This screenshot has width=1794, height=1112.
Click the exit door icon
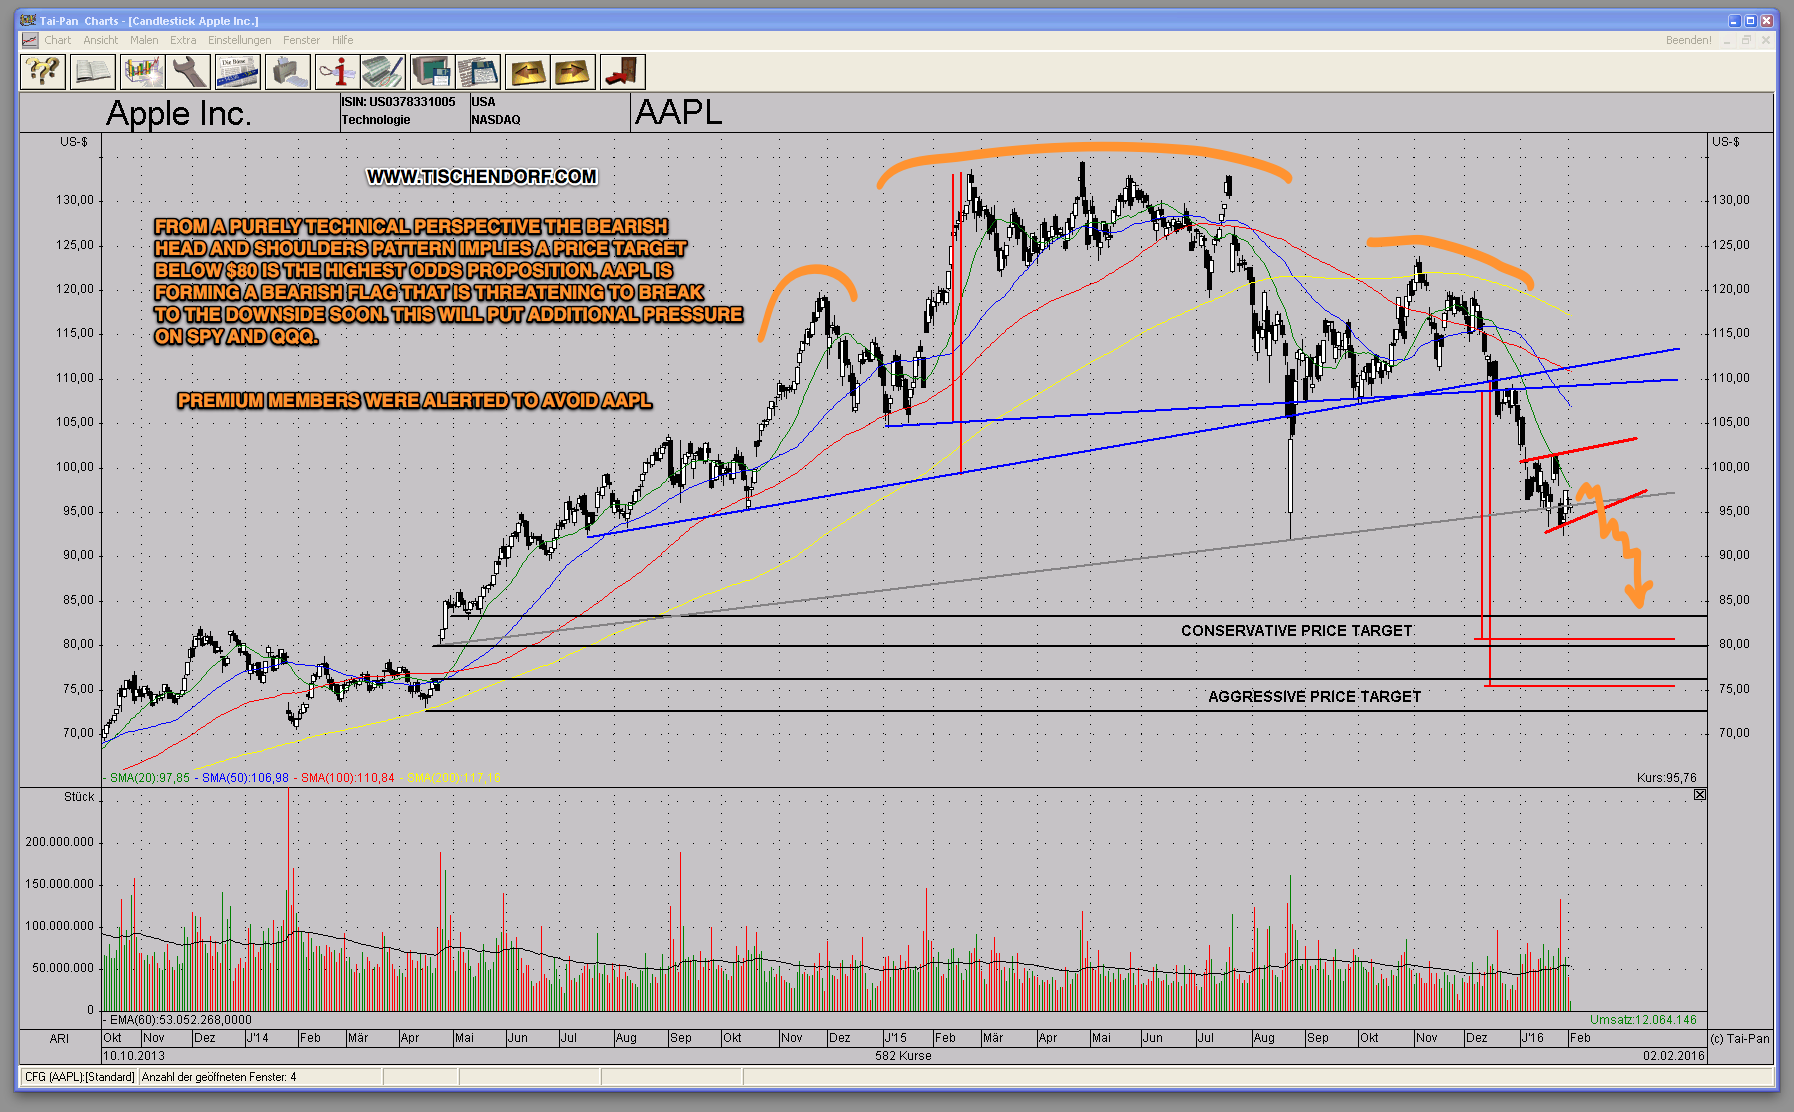(622, 72)
